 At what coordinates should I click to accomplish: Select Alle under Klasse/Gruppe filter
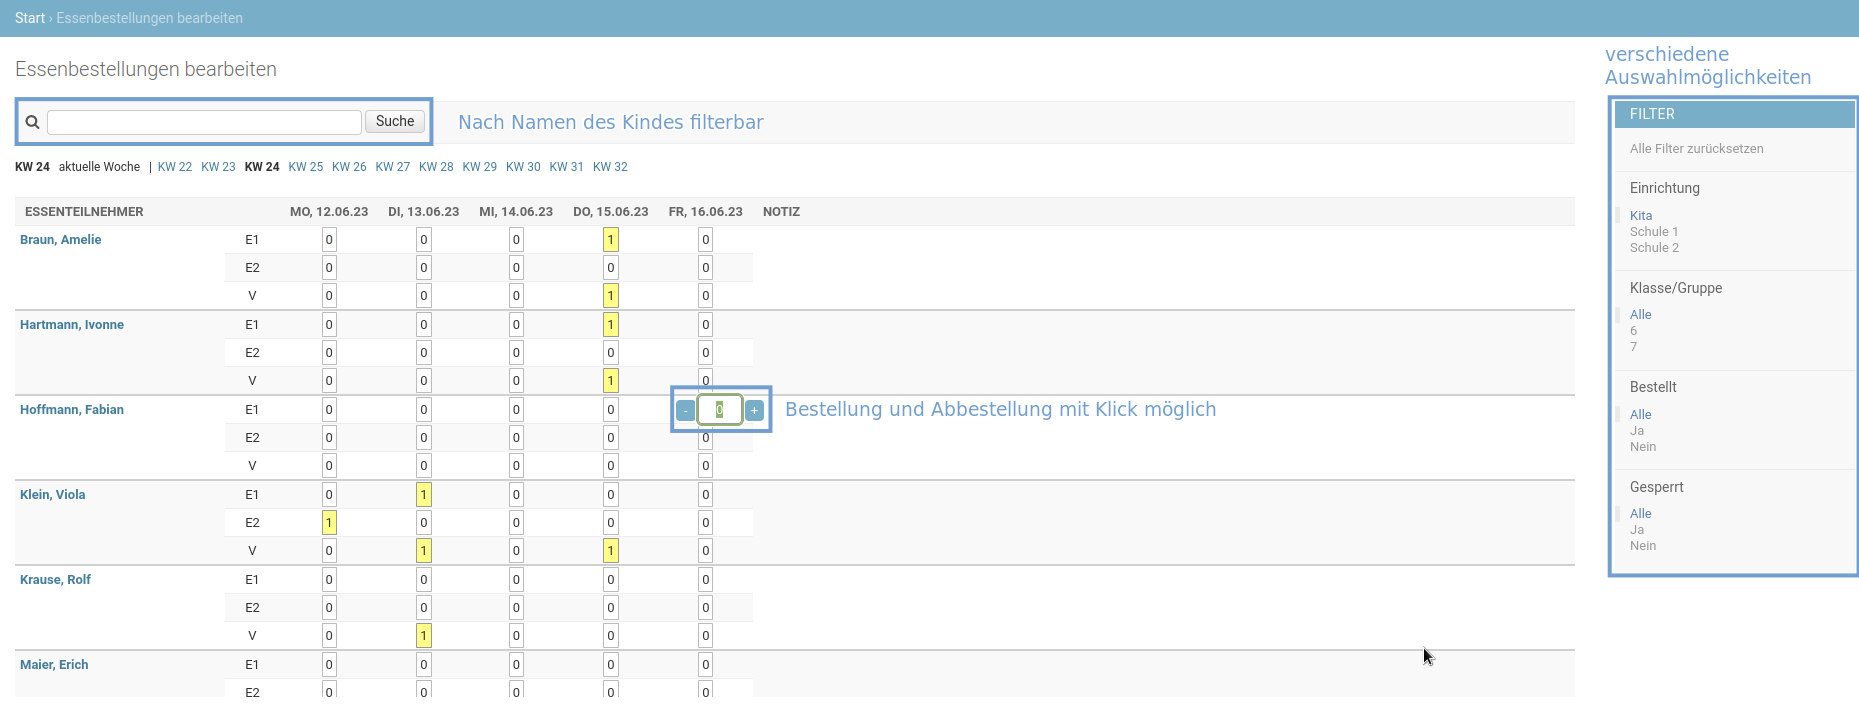pos(1641,315)
